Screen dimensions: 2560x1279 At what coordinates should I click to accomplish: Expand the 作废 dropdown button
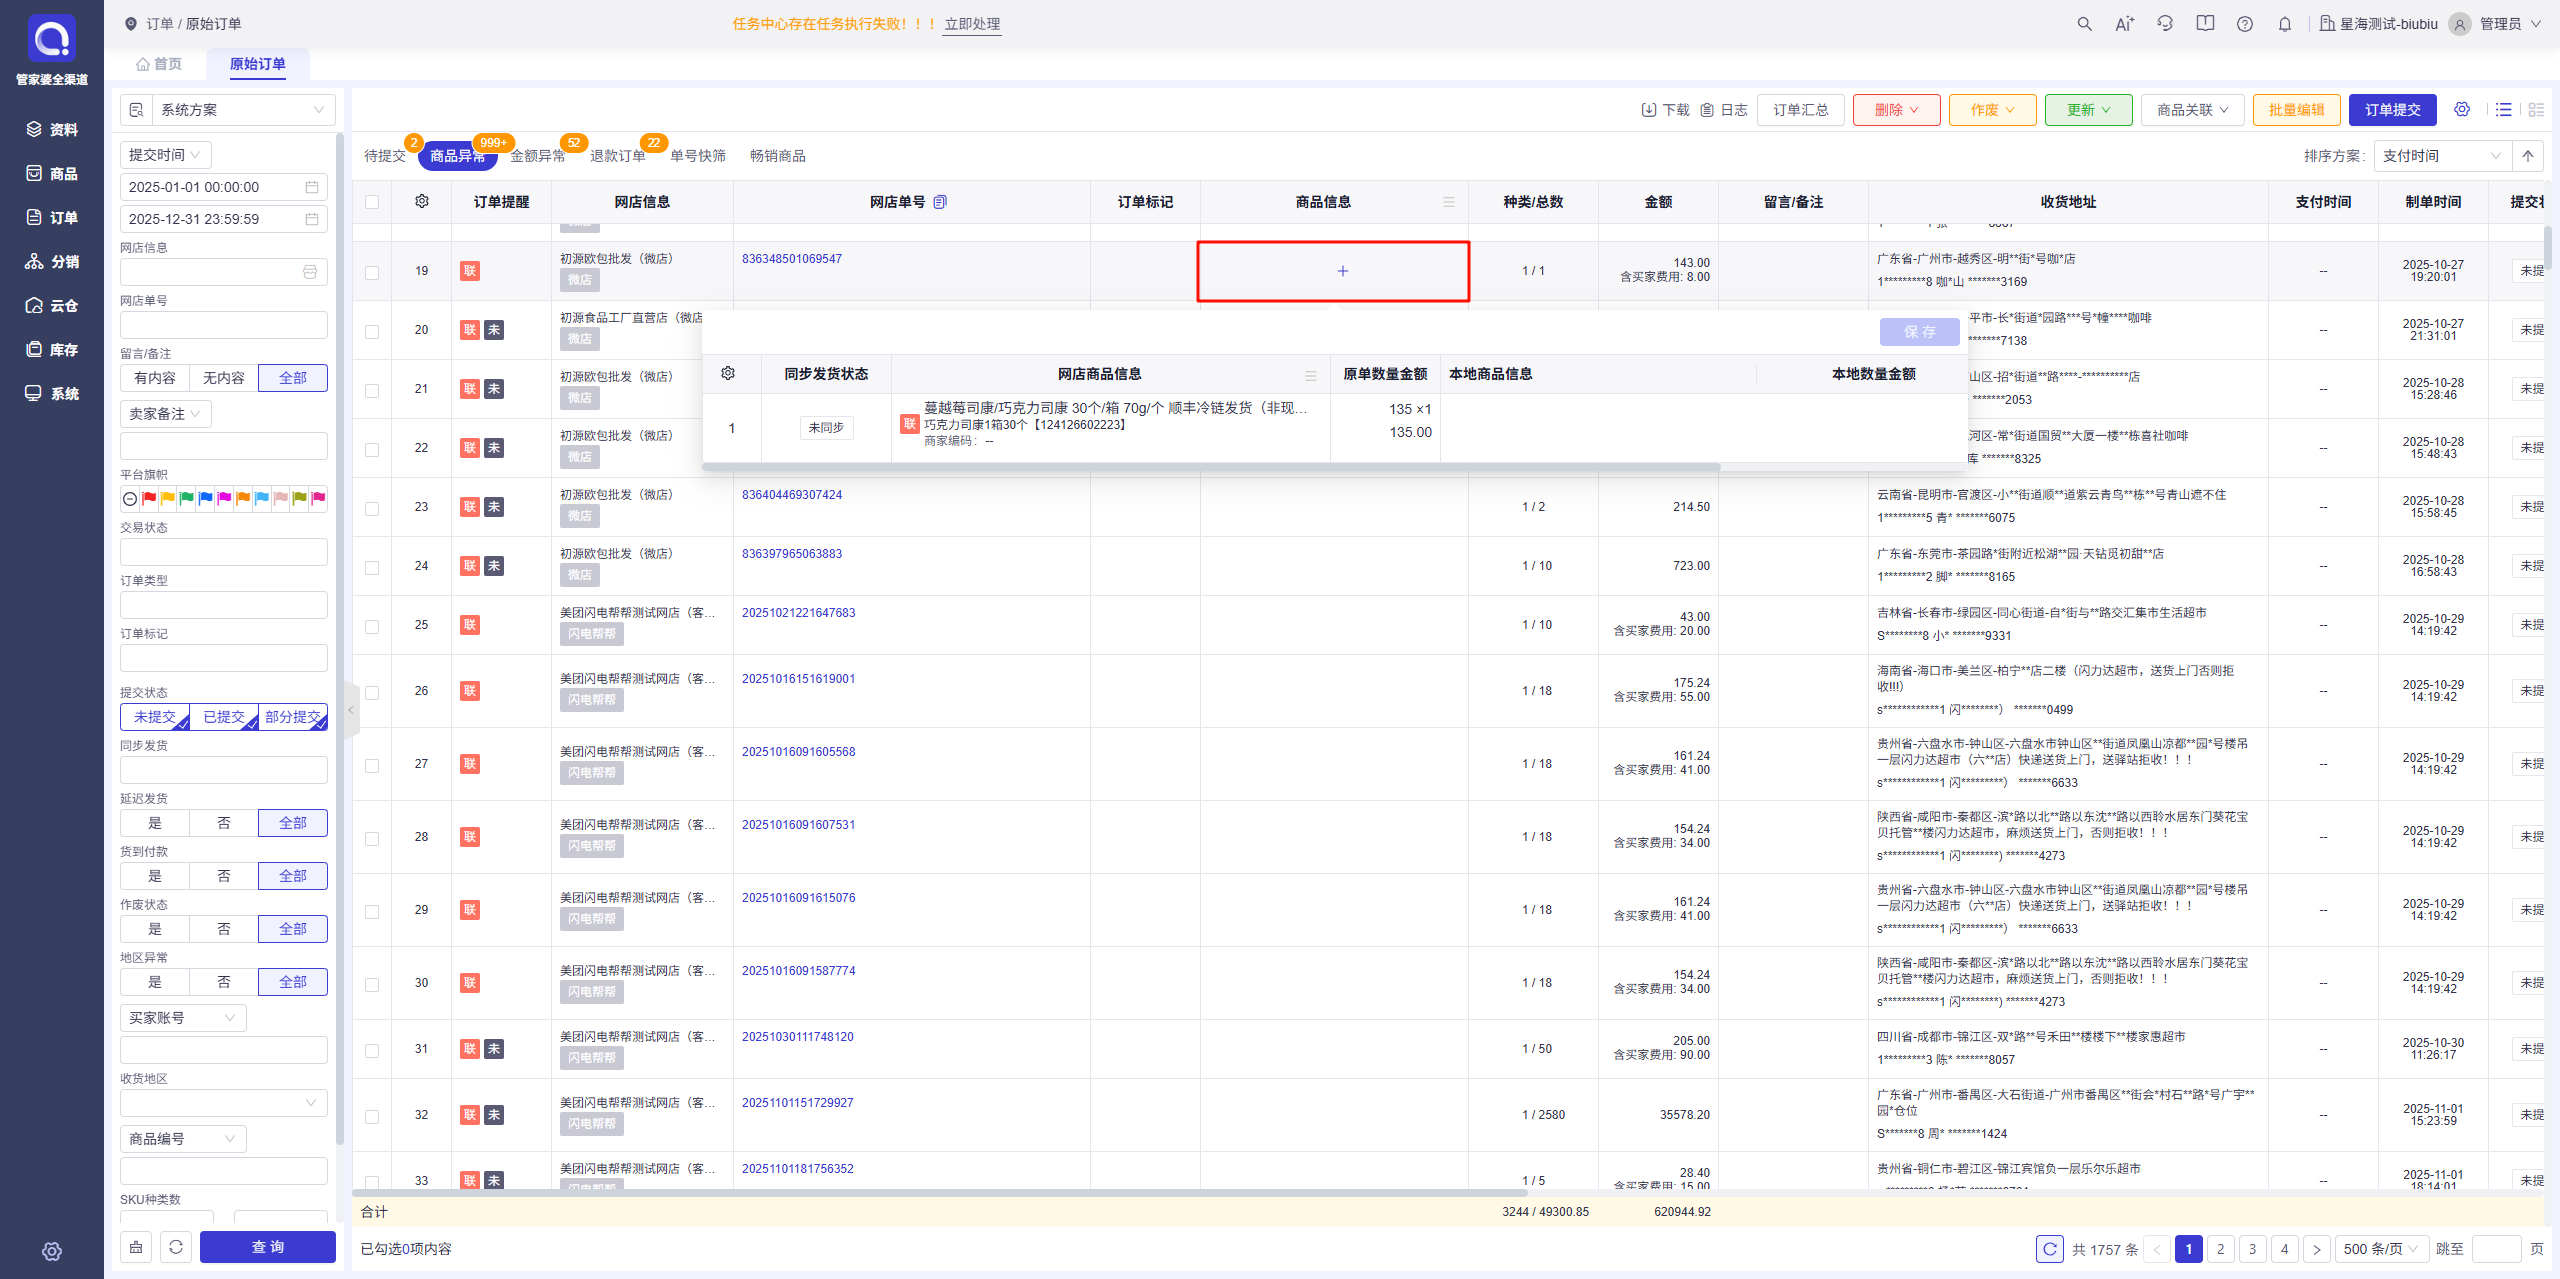coord(1992,110)
